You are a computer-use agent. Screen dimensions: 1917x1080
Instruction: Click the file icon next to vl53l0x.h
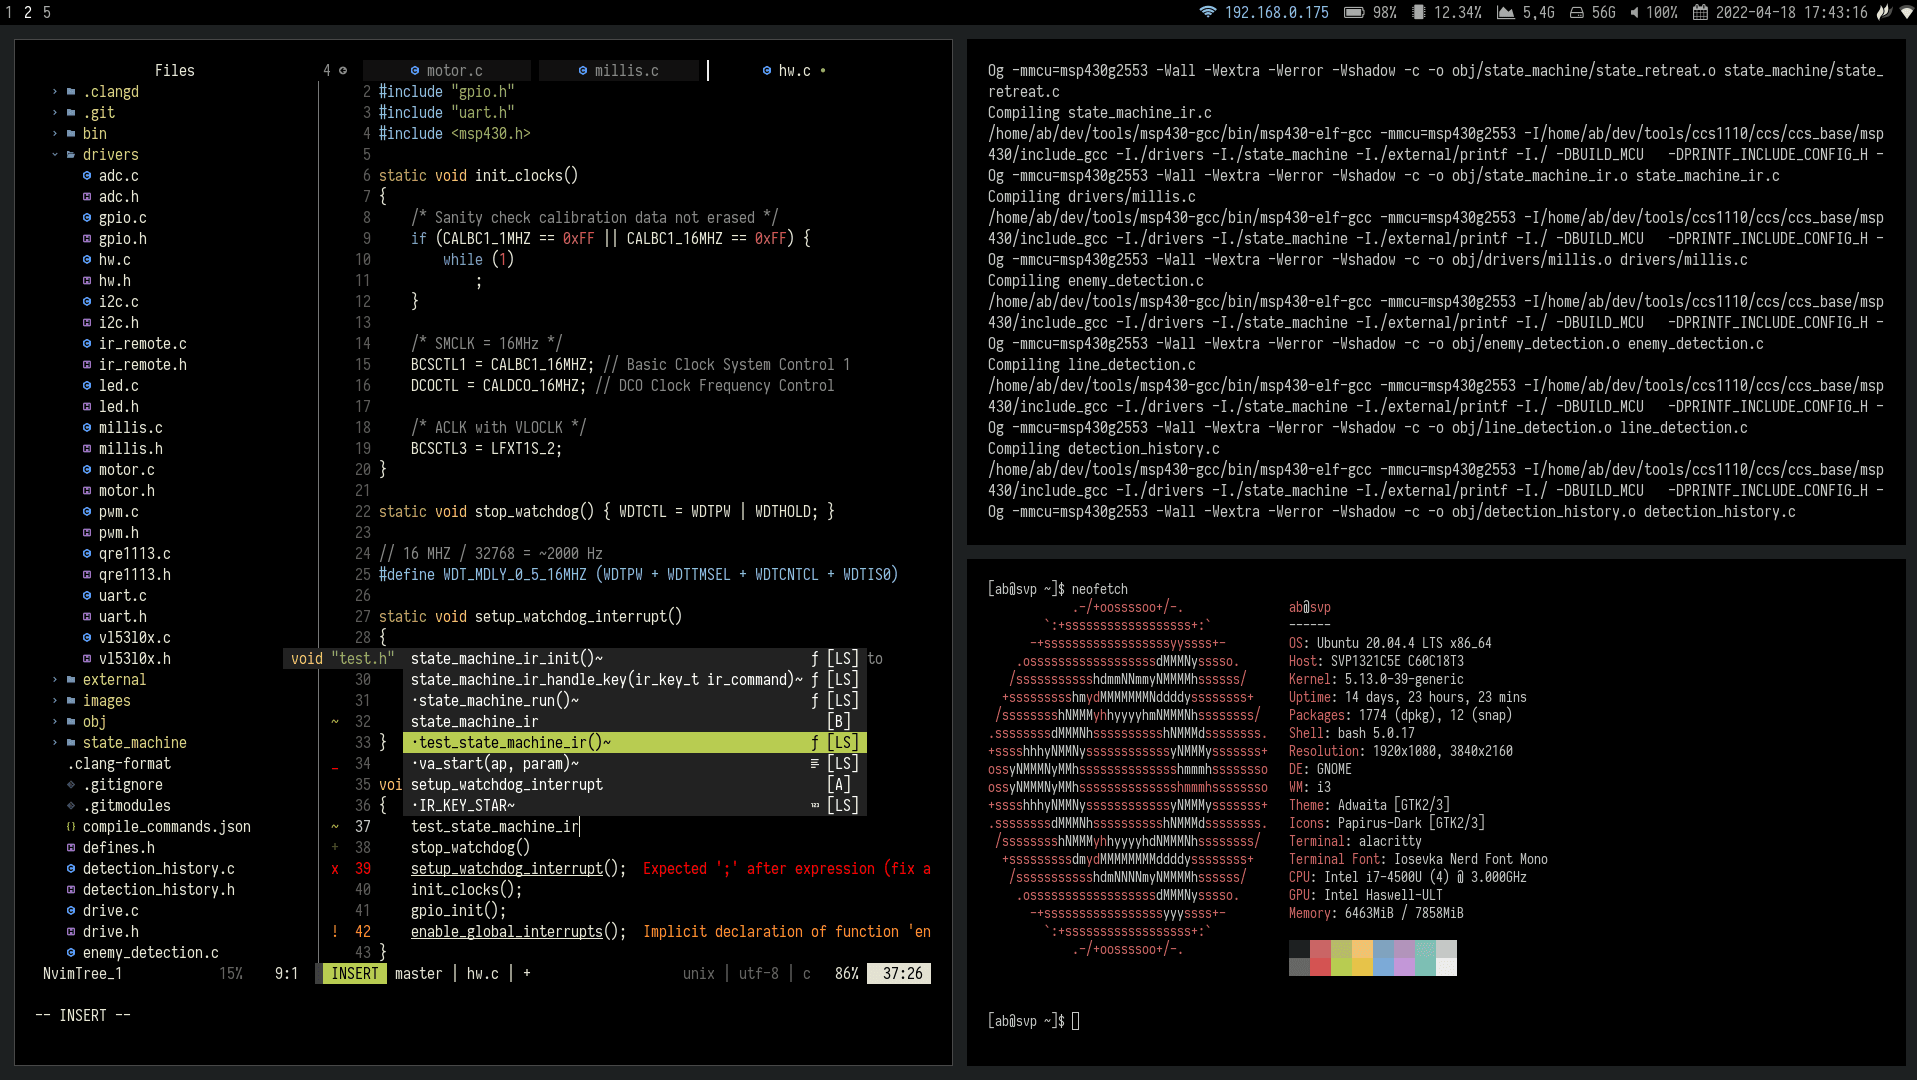(x=87, y=658)
